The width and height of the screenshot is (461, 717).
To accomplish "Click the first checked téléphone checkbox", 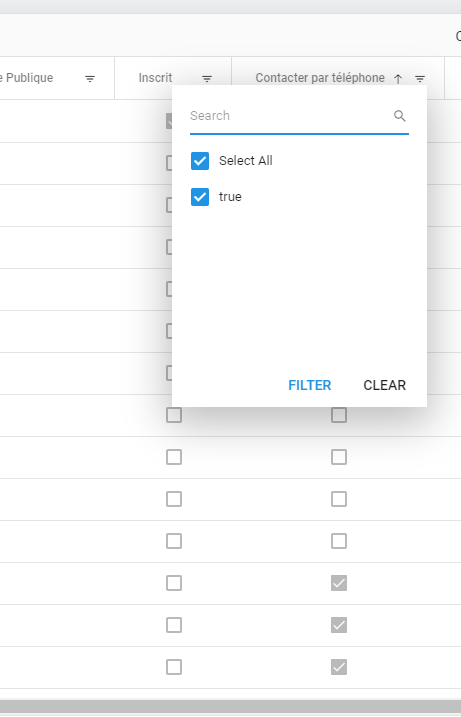I will coord(339,583).
